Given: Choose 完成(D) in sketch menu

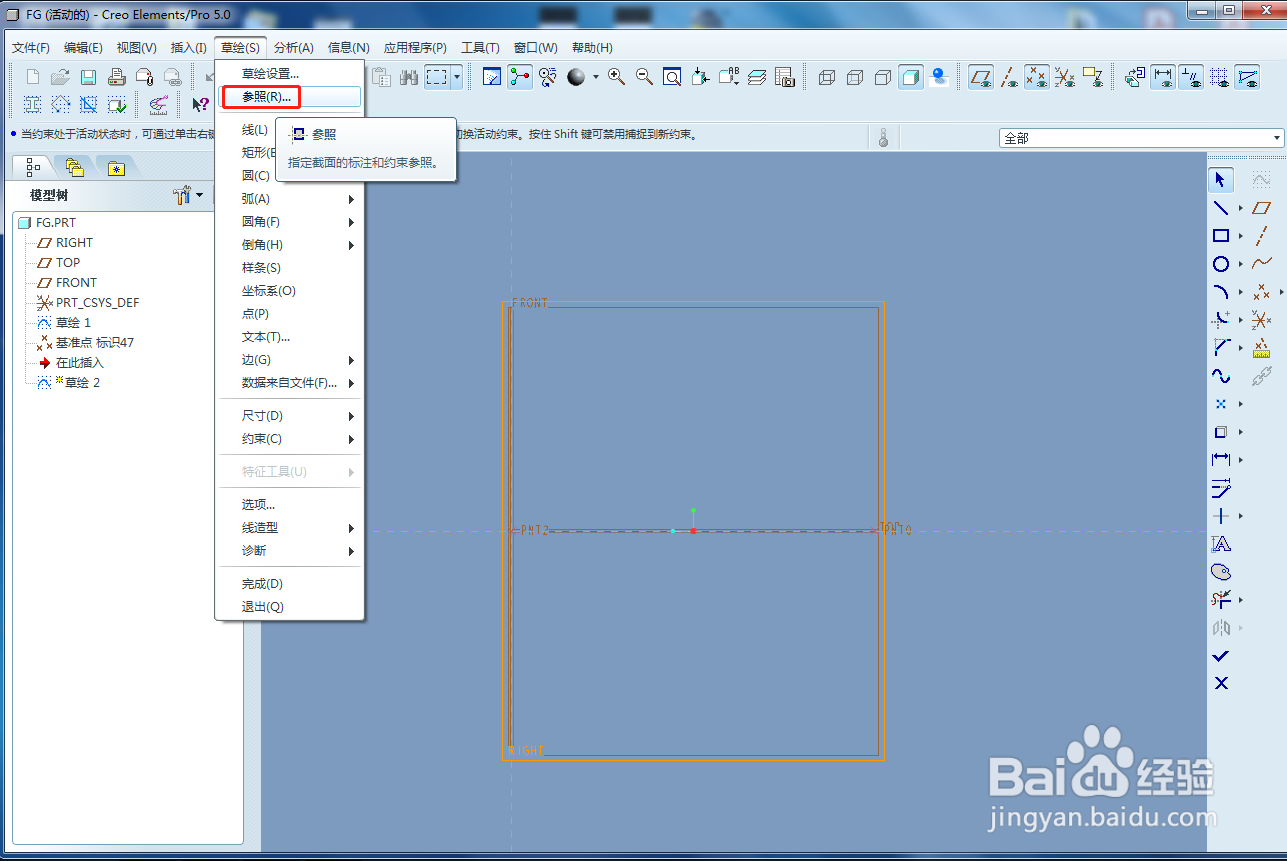Looking at the screenshot, I should click(x=290, y=584).
